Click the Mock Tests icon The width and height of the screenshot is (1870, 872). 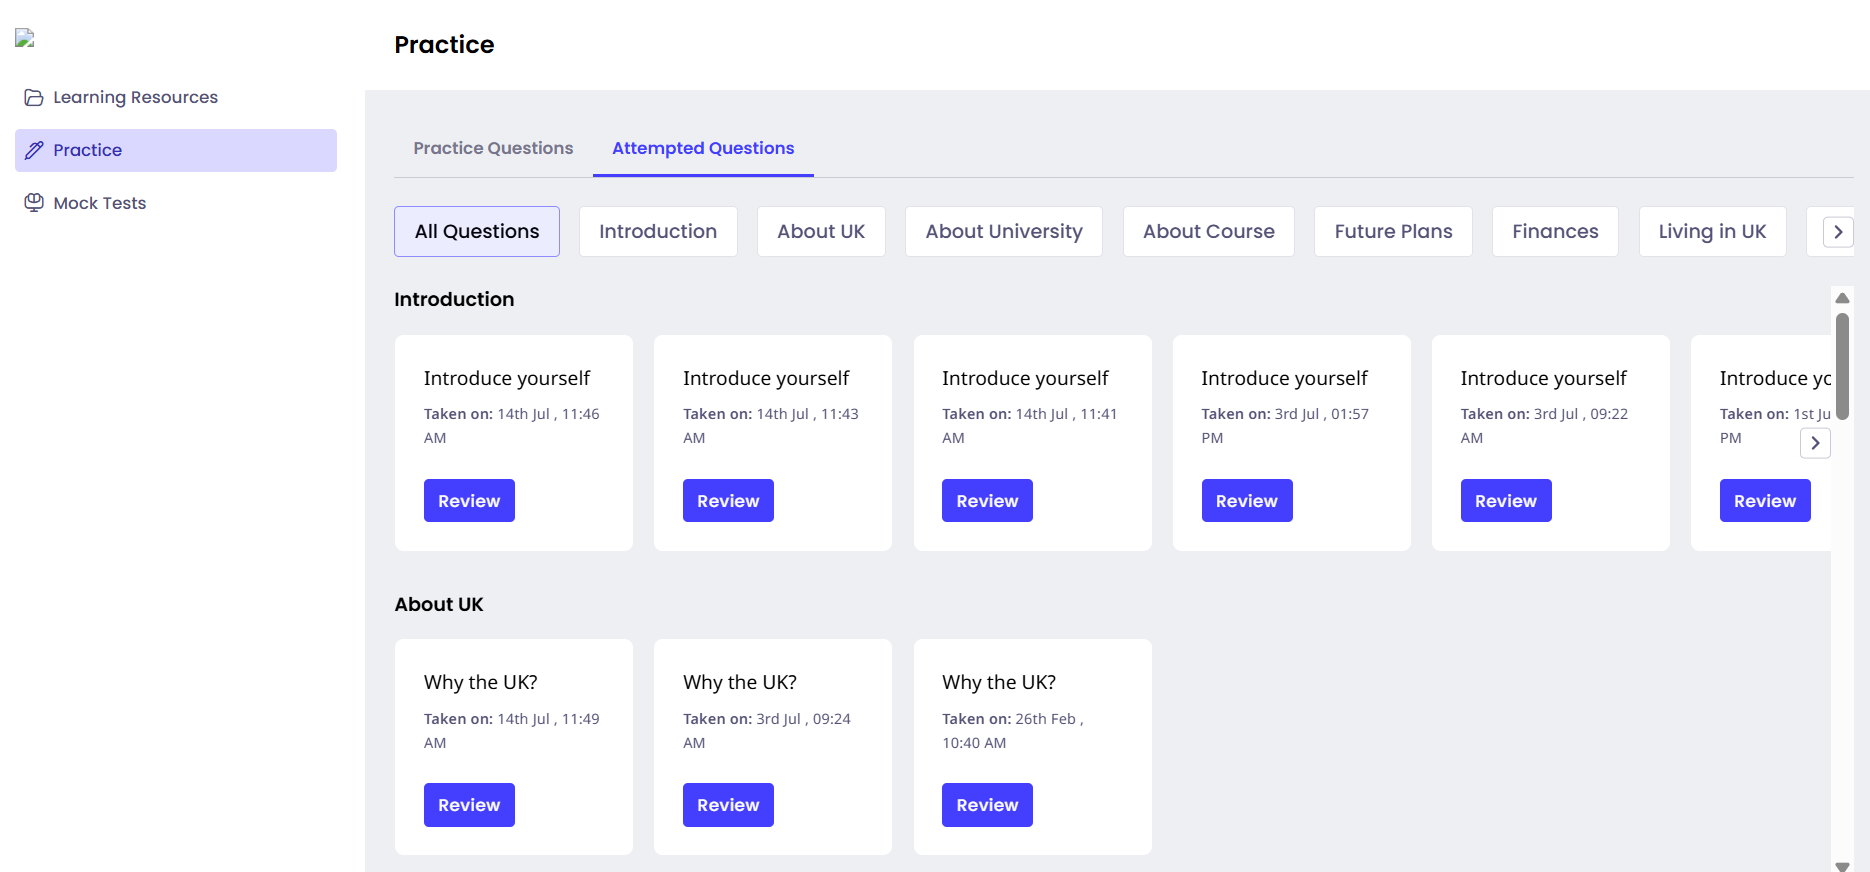[x=34, y=203]
